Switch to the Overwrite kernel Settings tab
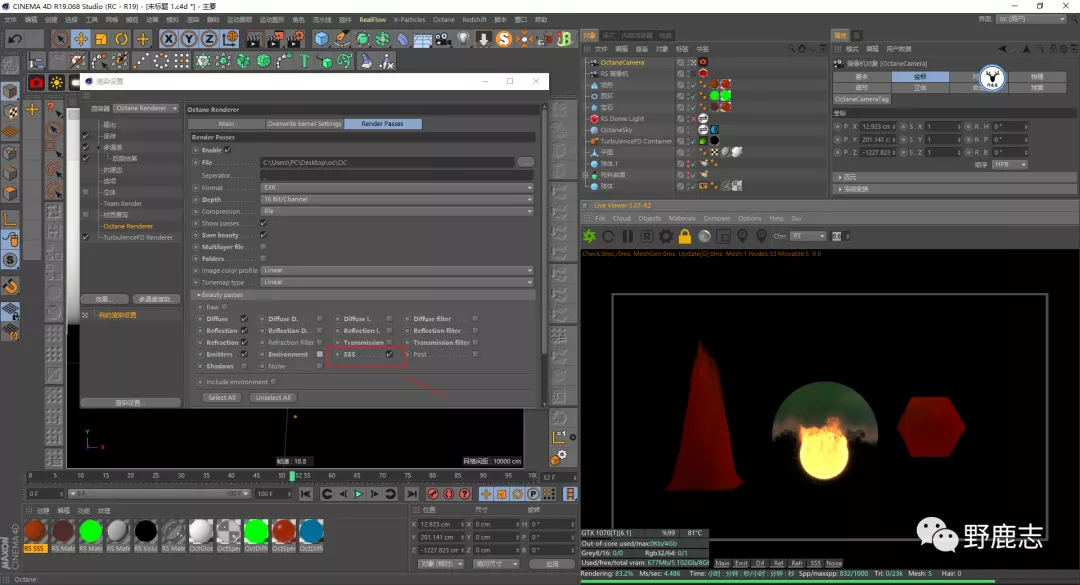Screen dimensions: 1080x585 point(304,124)
